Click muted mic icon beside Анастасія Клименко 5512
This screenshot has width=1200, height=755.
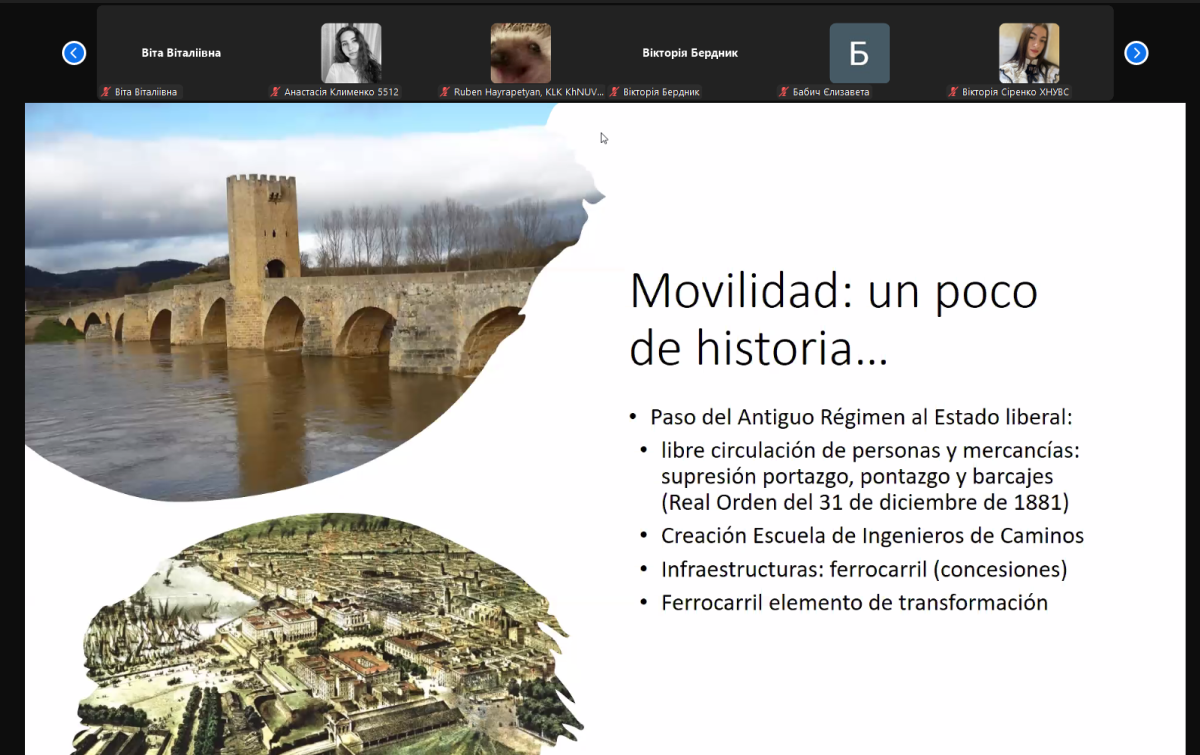tap(275, 92)
